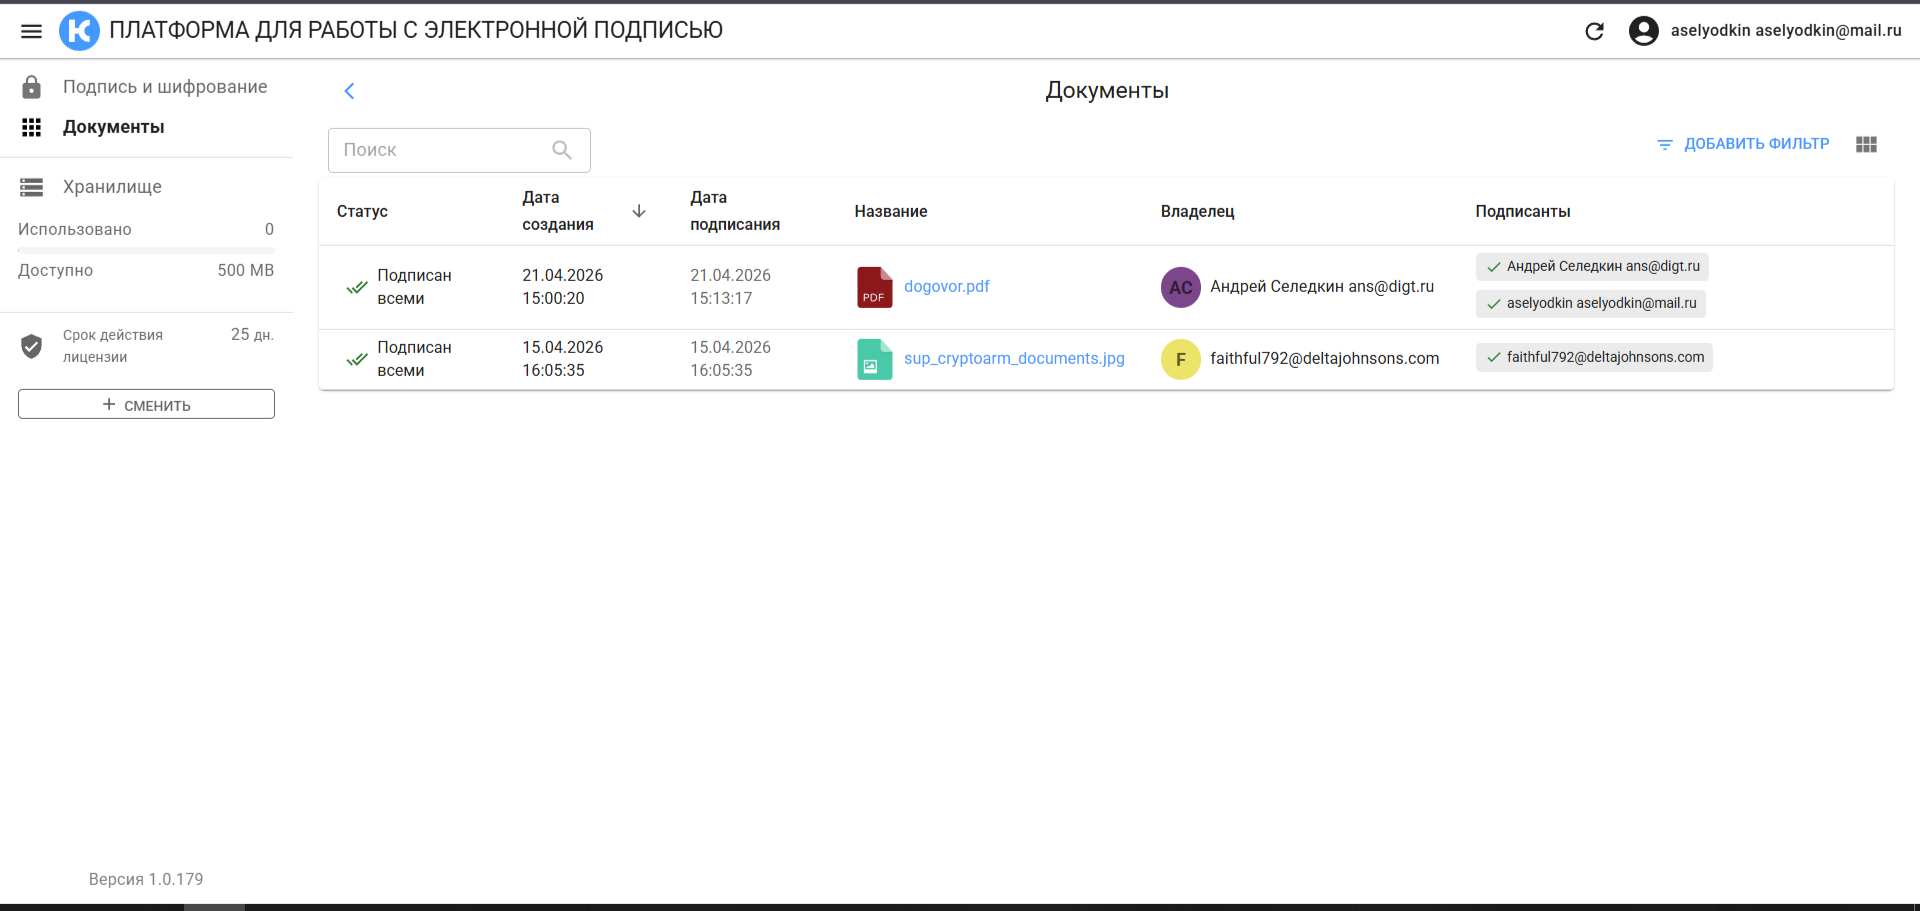This screenshot has width=1920, height=911.
Task: Open sup_cryptoarm_documents.jpg link
Action: (1014, 359)
